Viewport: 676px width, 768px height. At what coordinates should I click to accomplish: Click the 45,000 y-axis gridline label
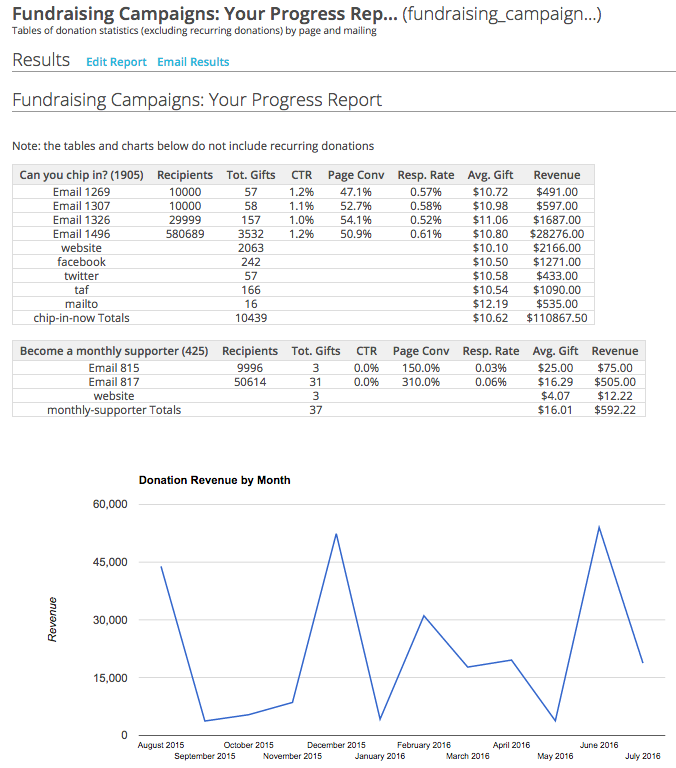click(x=110, y=562)
